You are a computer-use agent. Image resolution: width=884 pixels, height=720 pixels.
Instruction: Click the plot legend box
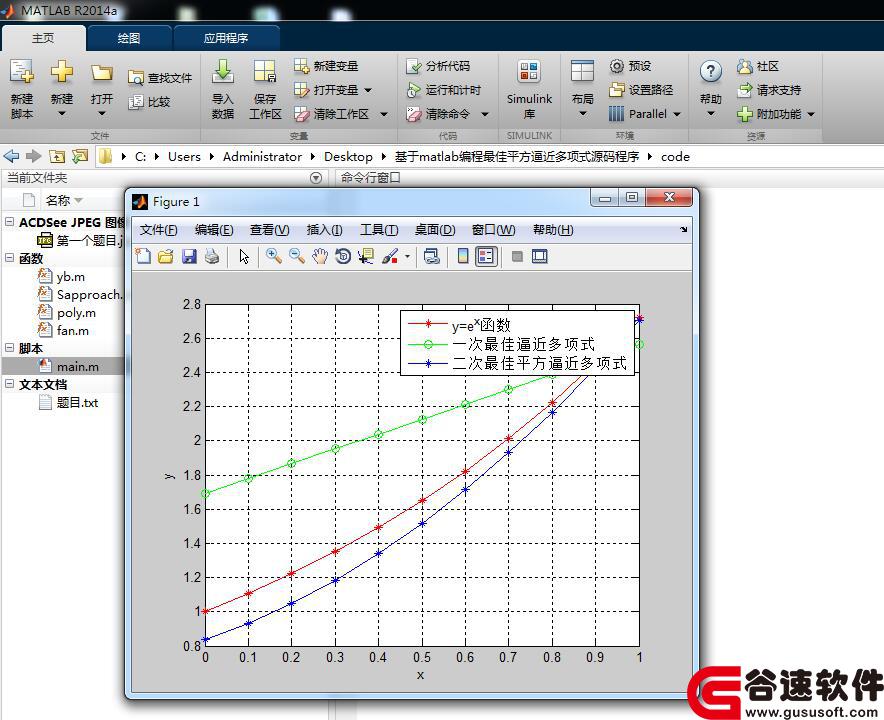(517, 343)
